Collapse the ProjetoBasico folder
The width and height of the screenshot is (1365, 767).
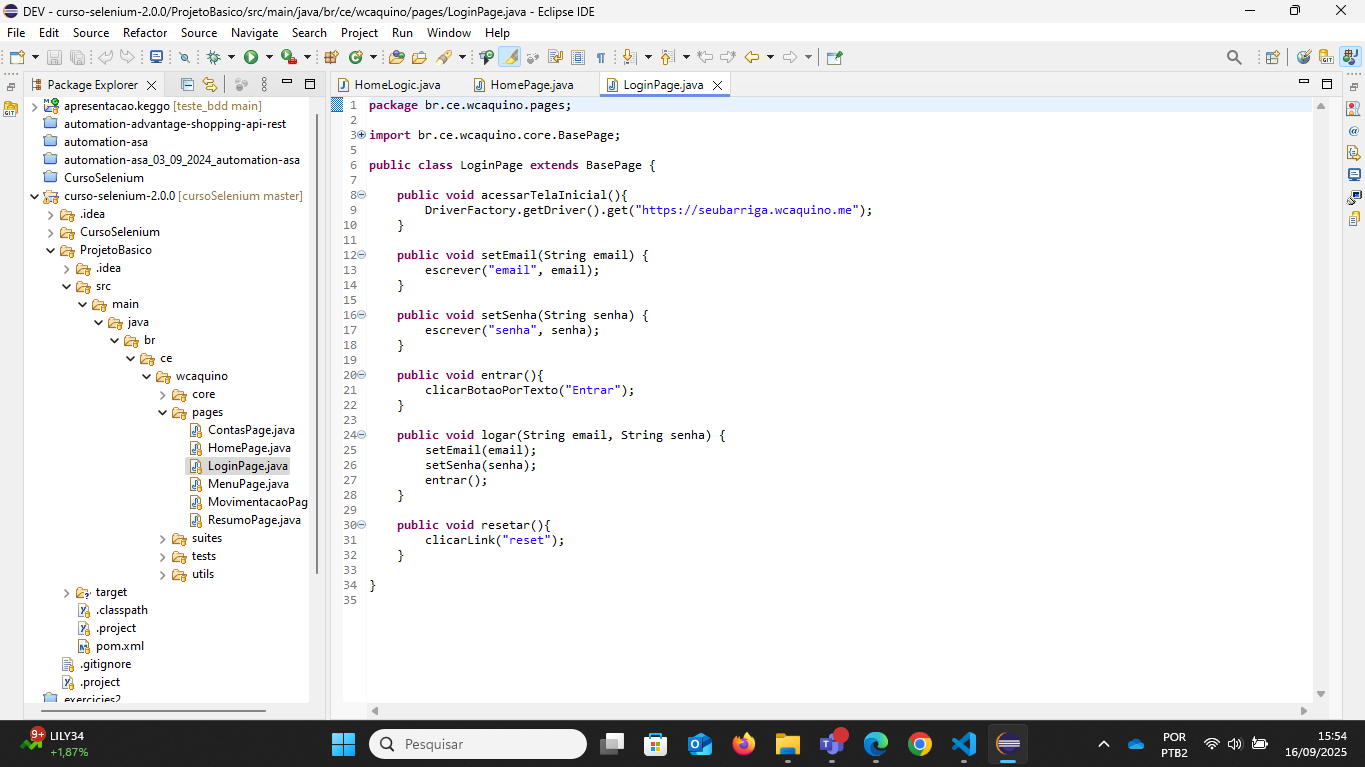pos(50,250)
